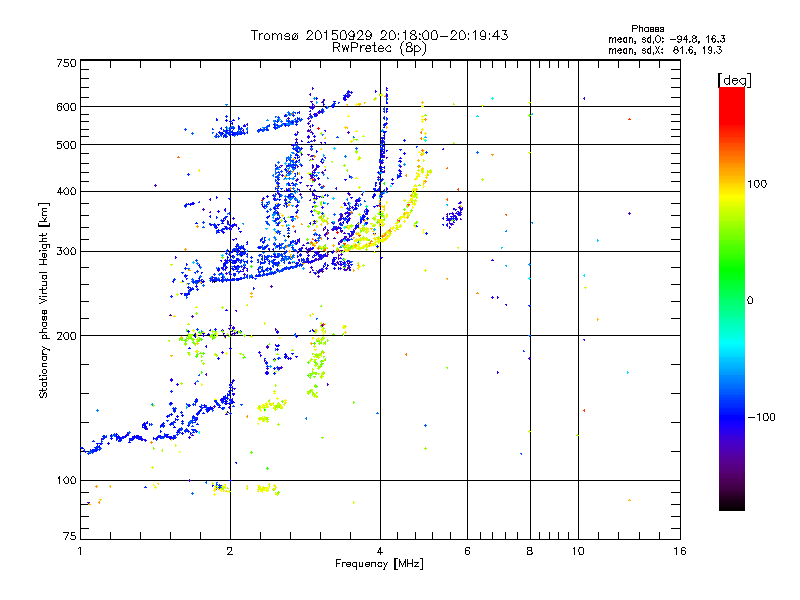Click the 'mean, sd,X: 81.6, 19.3' statistic
The height and width of the screenshot is (600, 800).
click(x=665, y=50)
